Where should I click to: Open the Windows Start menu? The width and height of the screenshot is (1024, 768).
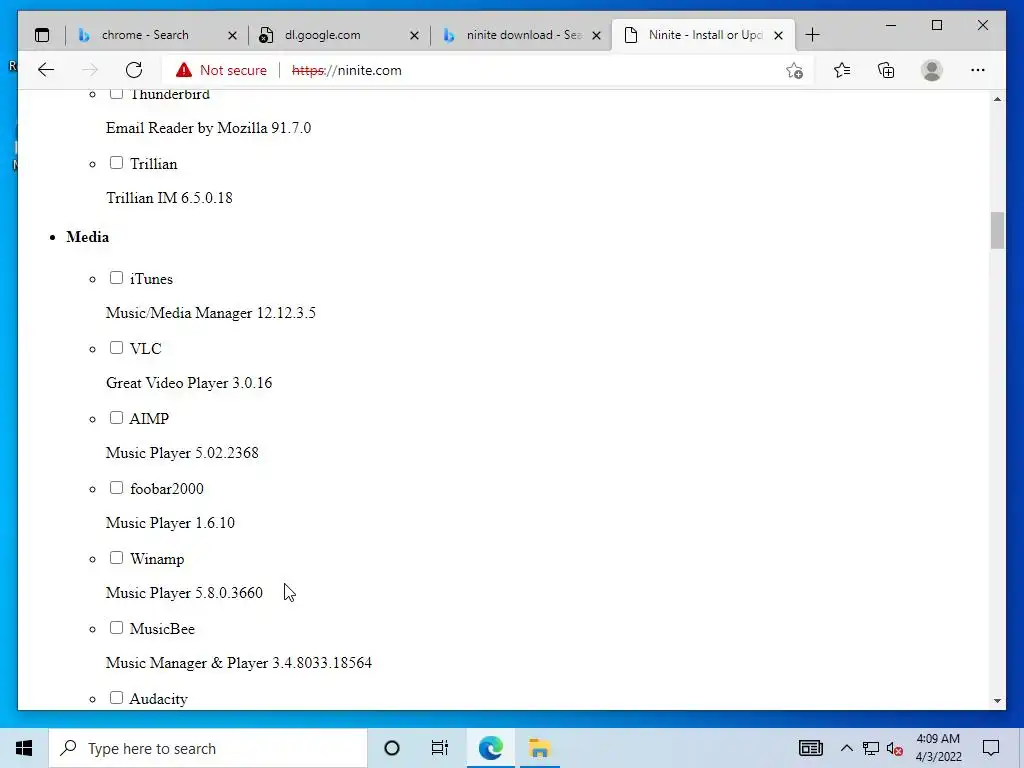(x=24, y=748)
